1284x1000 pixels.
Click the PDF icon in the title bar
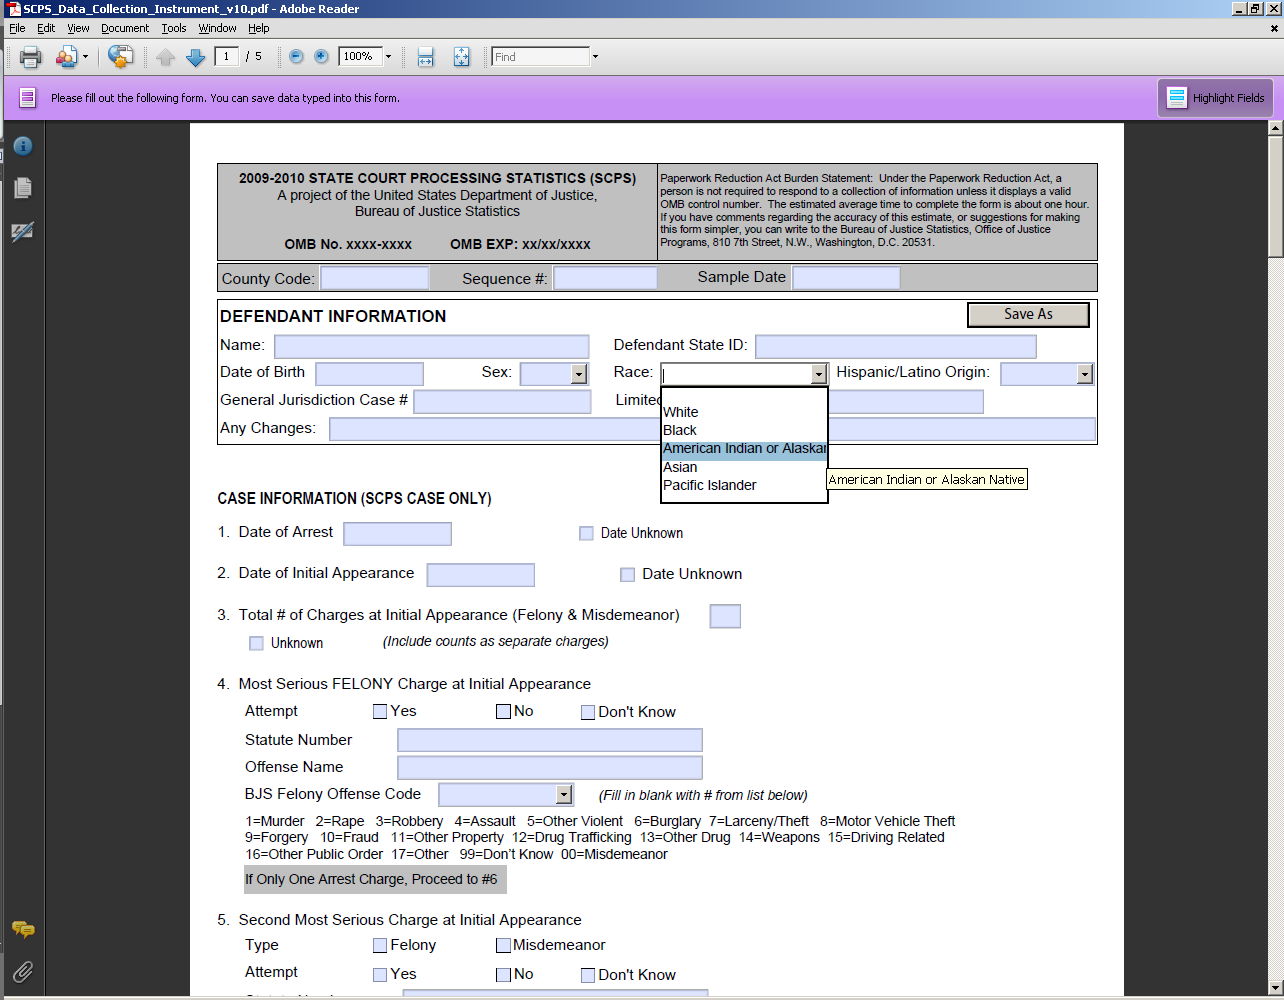[x=14, y=9]
